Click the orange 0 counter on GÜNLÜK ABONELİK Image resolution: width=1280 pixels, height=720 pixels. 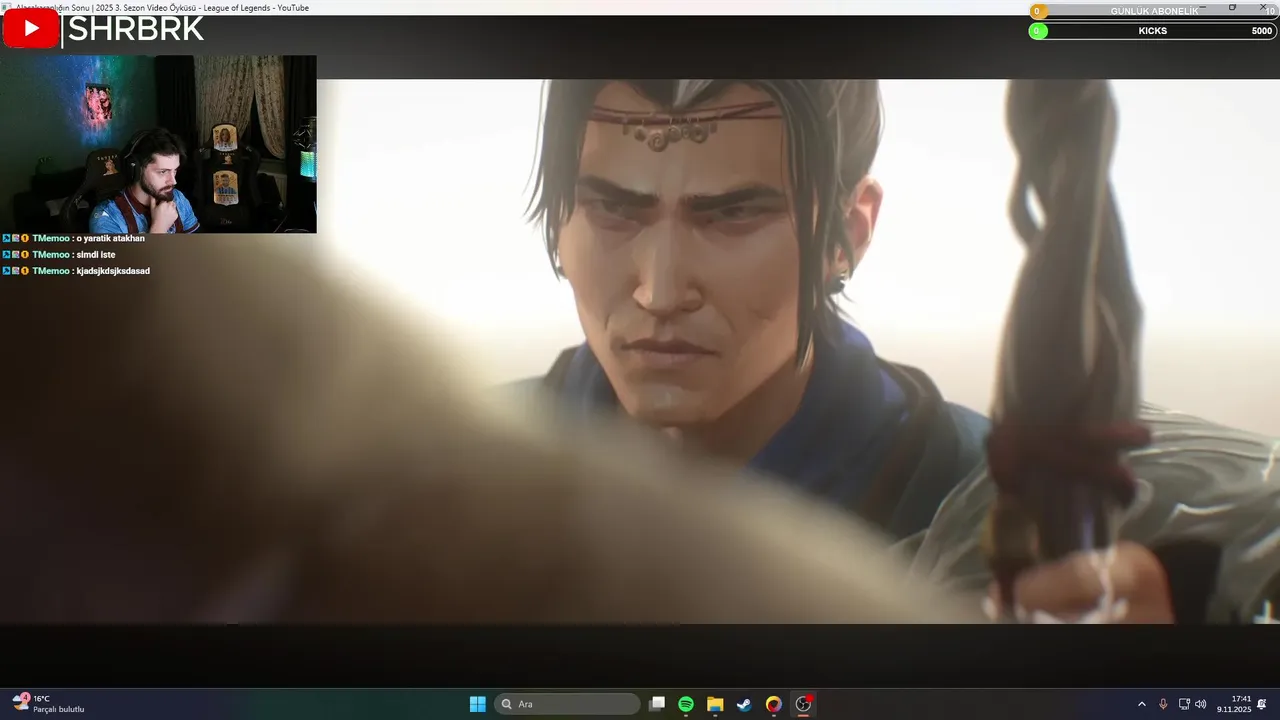click(1037, 11)
